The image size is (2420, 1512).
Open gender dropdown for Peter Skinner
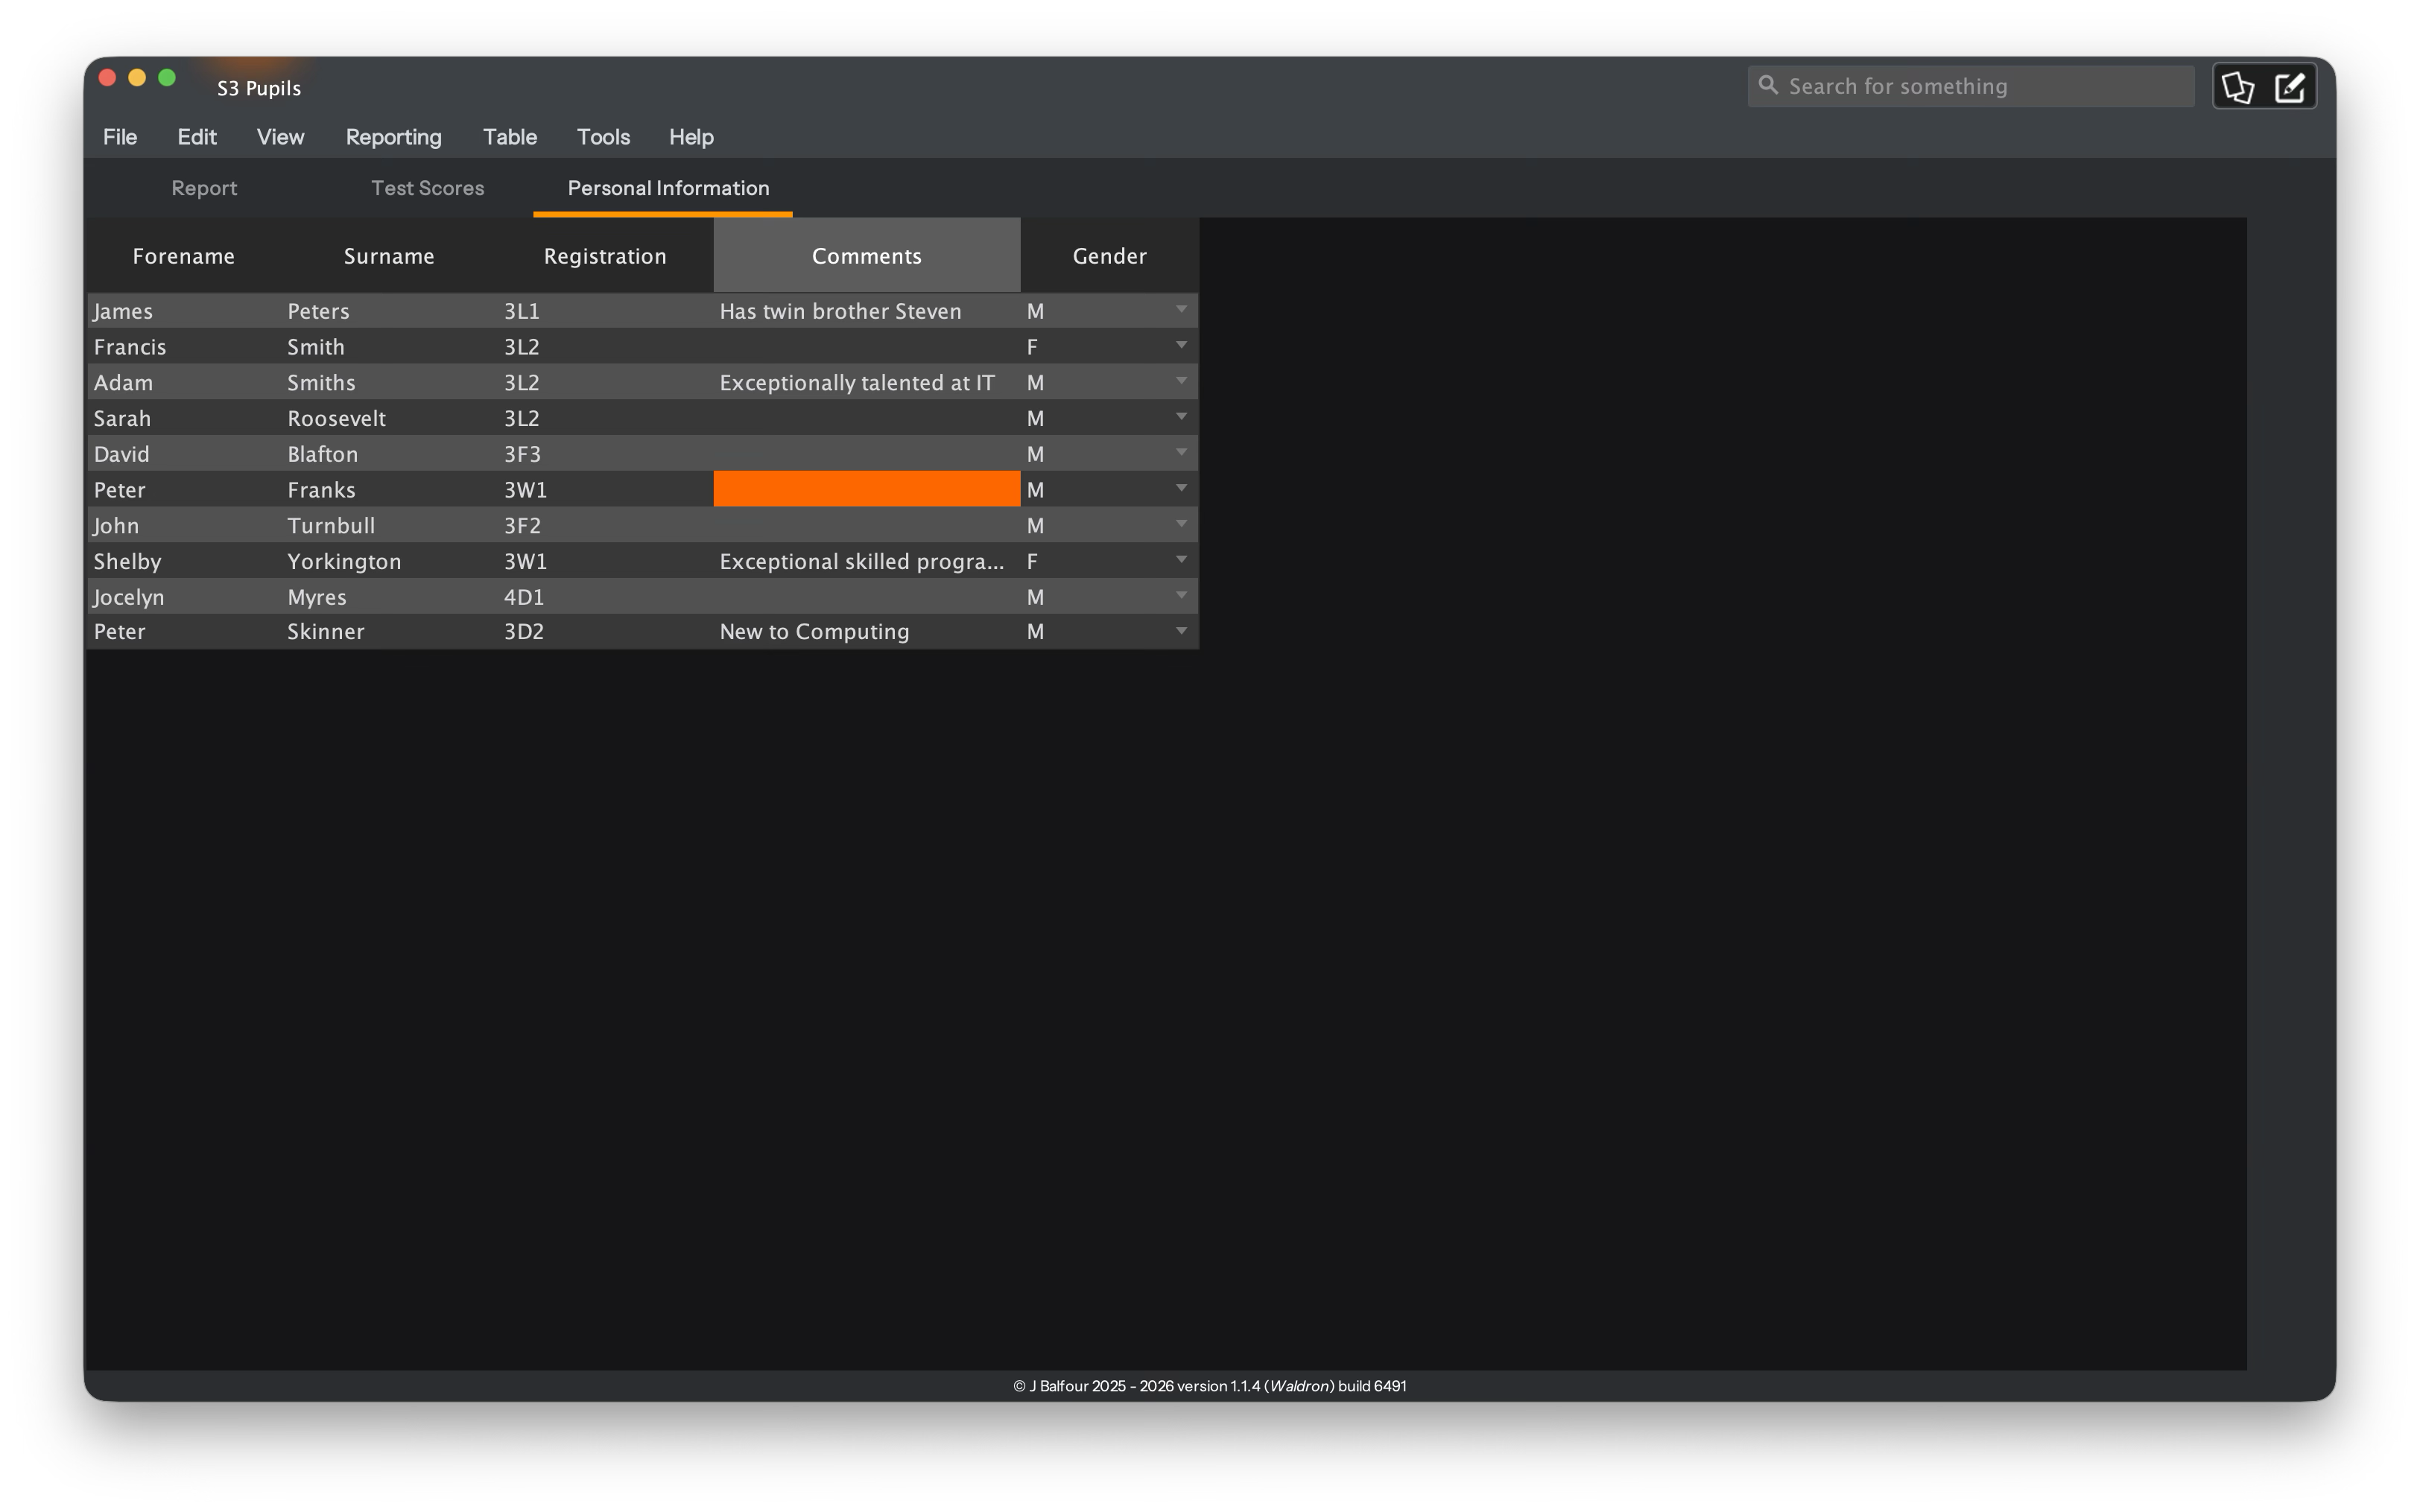(x=1181, y=631)
